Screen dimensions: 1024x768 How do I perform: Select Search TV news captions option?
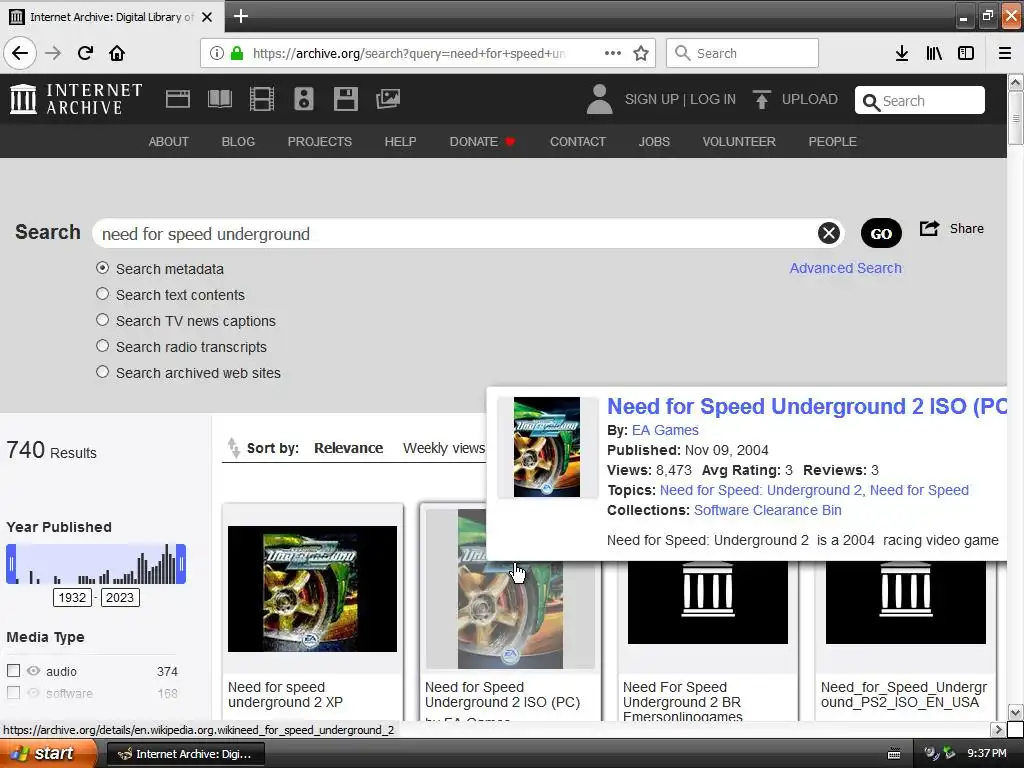103,320
